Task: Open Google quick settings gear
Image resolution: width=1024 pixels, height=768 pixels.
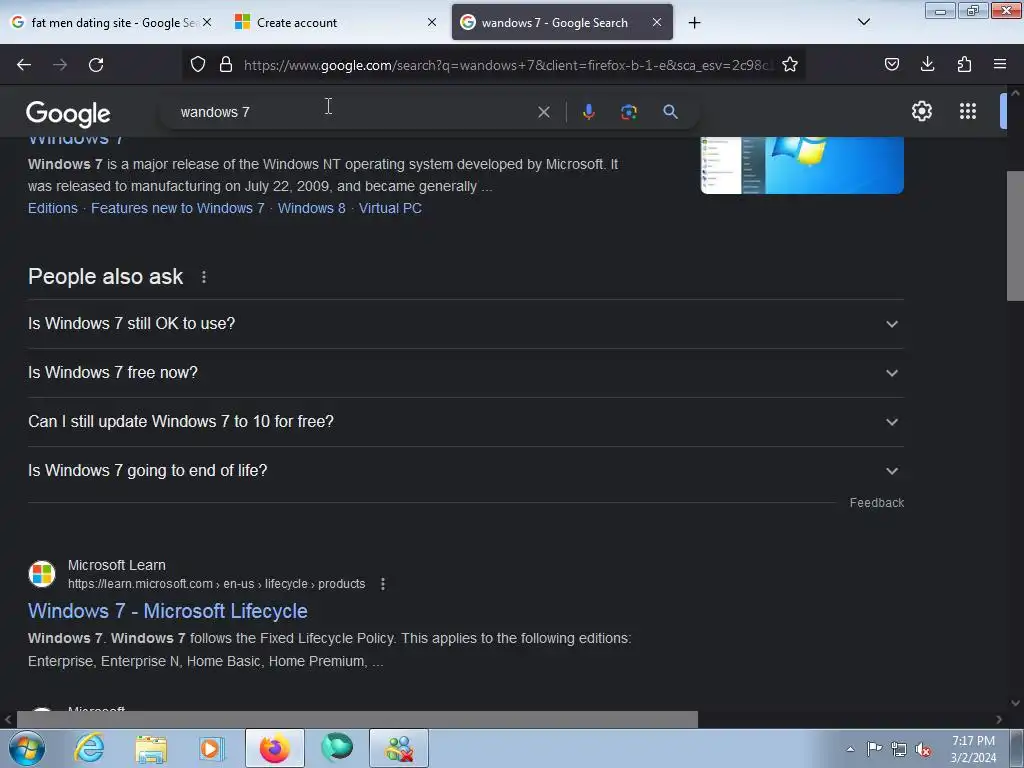Action: tap(921, 111)
